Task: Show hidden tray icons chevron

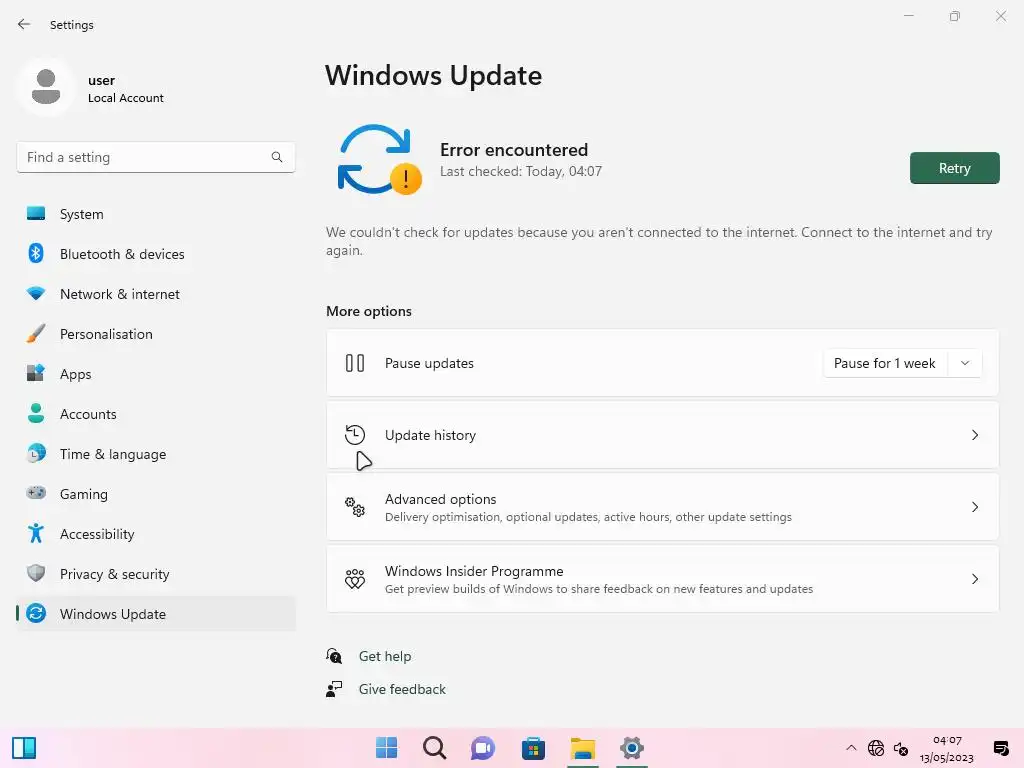Action: point(851,748)
